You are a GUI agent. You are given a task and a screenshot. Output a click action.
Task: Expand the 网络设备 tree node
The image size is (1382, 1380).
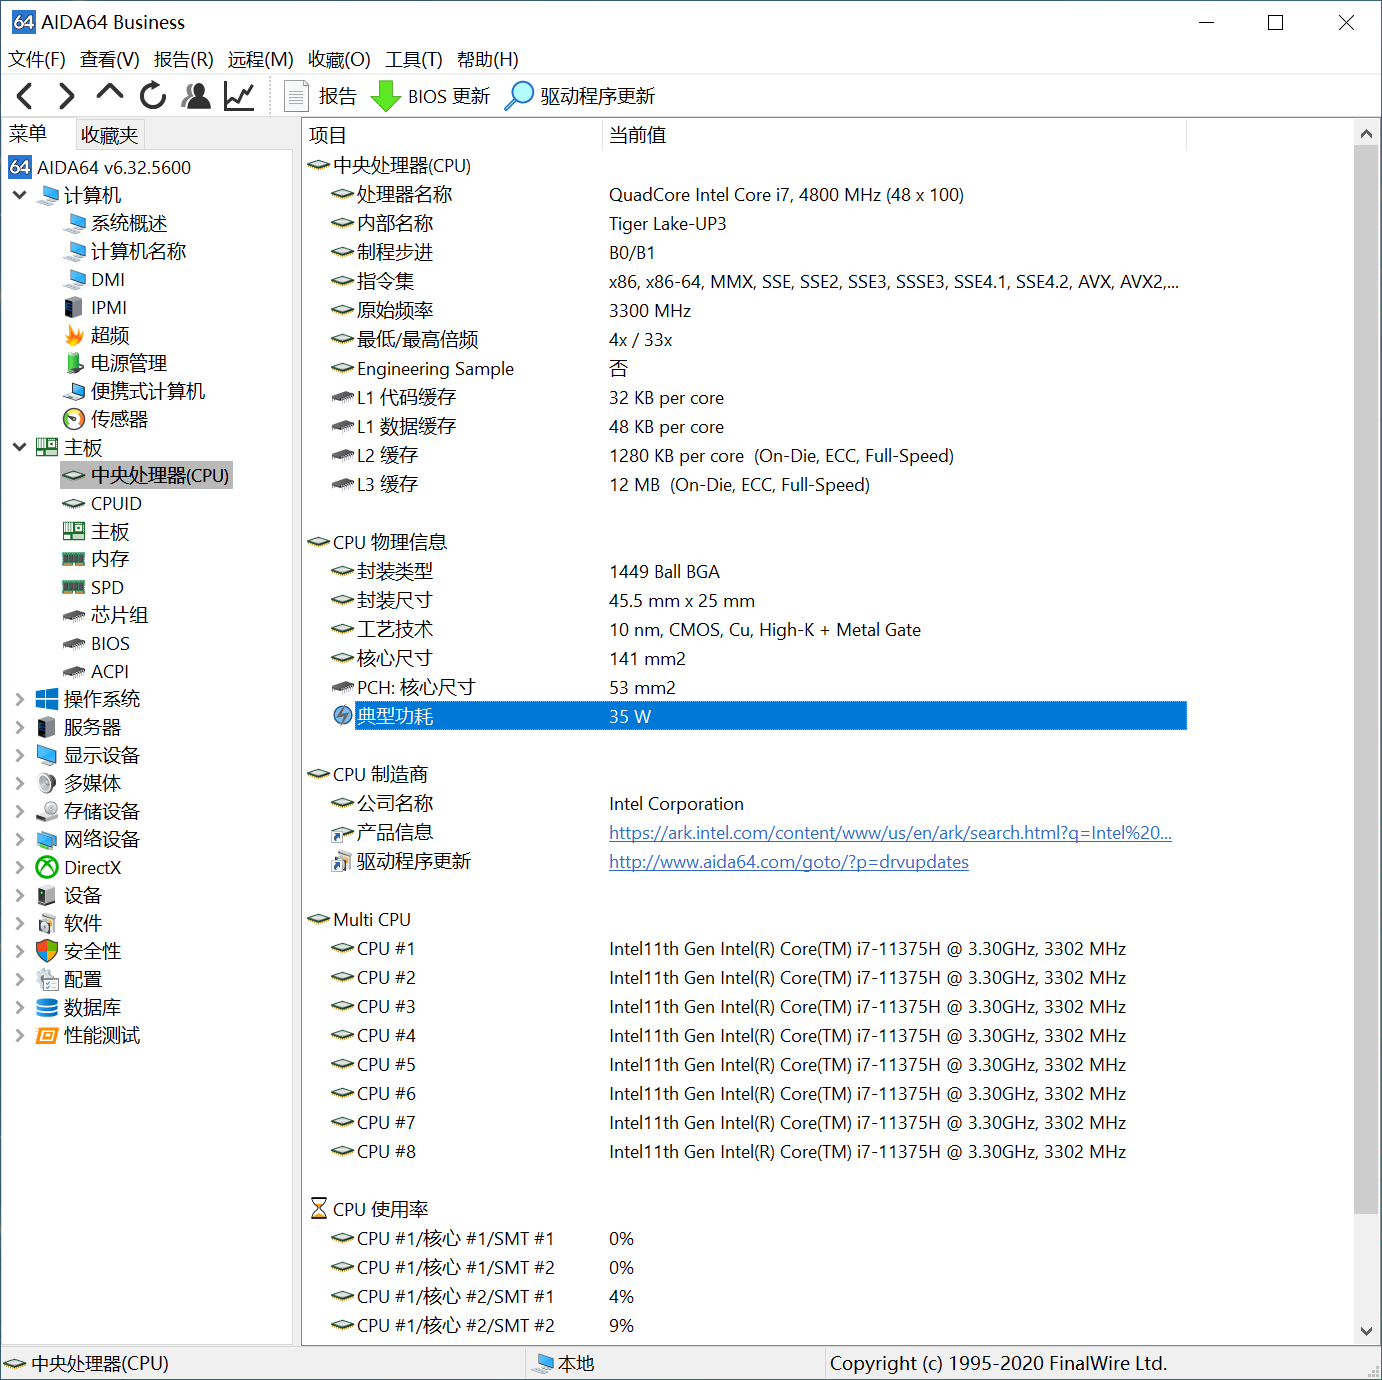click(x=19, y=839)
